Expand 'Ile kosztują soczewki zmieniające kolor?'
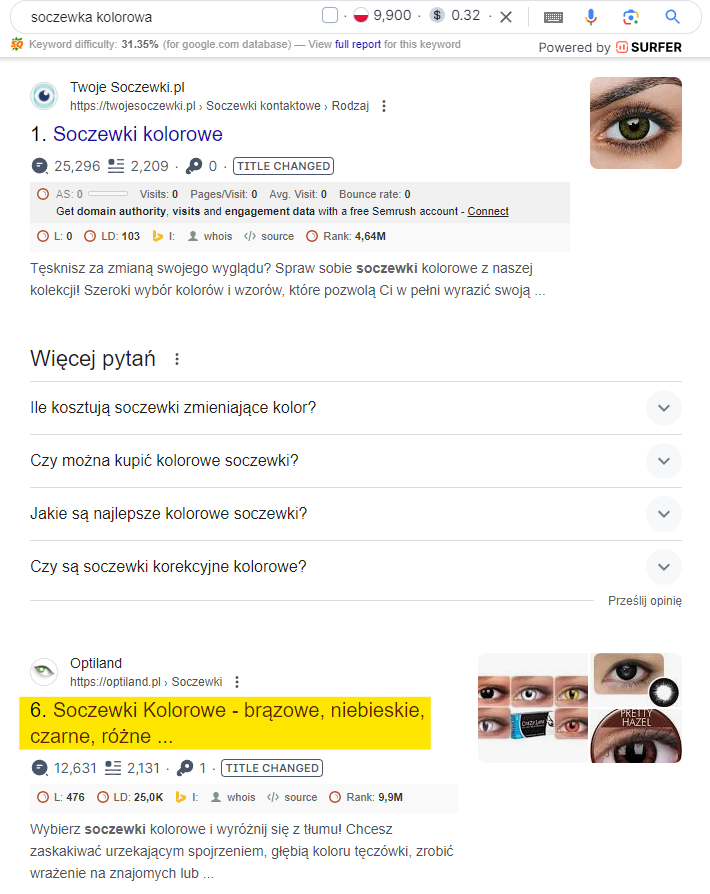 pyautogui.click(x=356, y=408)
